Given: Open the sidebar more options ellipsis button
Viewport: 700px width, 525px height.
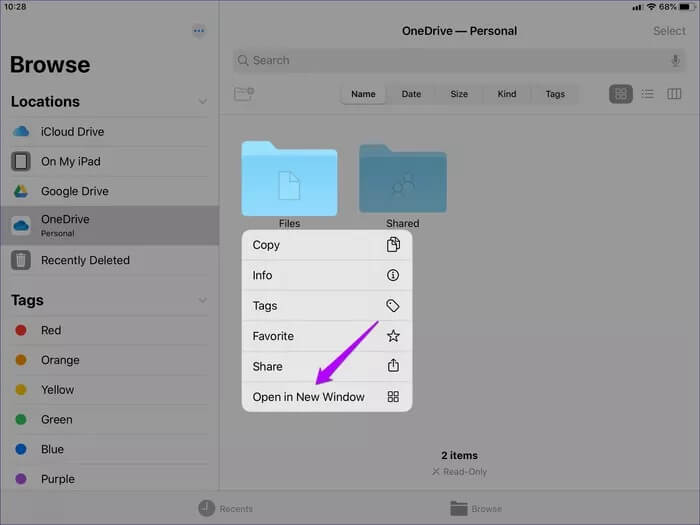Looking at the screenshot, I should point(199,31).
